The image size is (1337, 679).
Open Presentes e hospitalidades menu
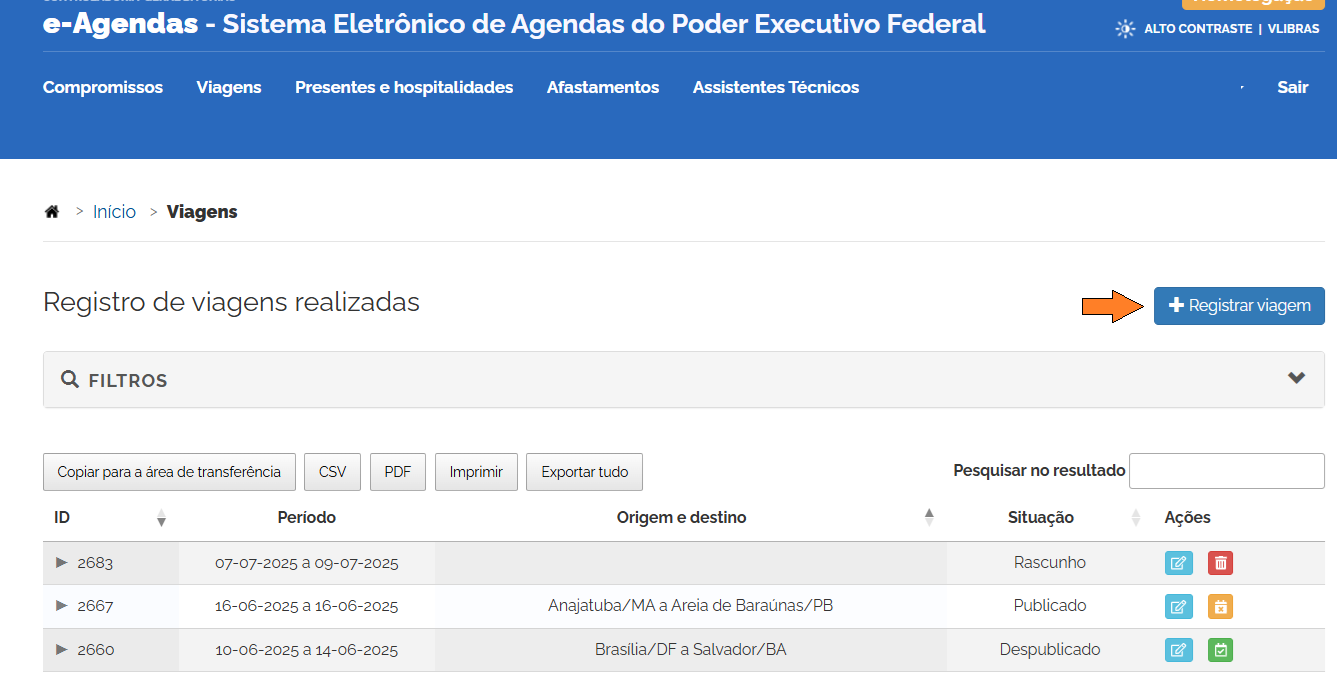(x=404, y=88)
